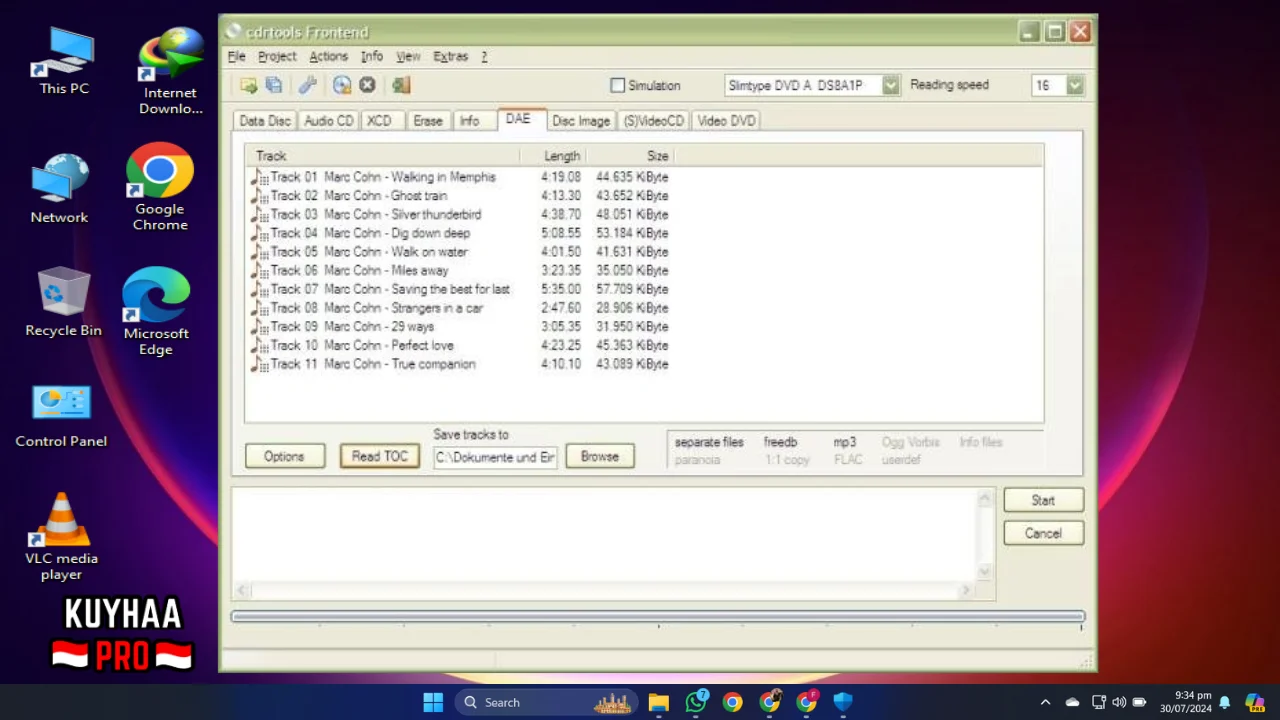
Task: Open File Explorer from the taskbar
Action: tap(658, 702)
